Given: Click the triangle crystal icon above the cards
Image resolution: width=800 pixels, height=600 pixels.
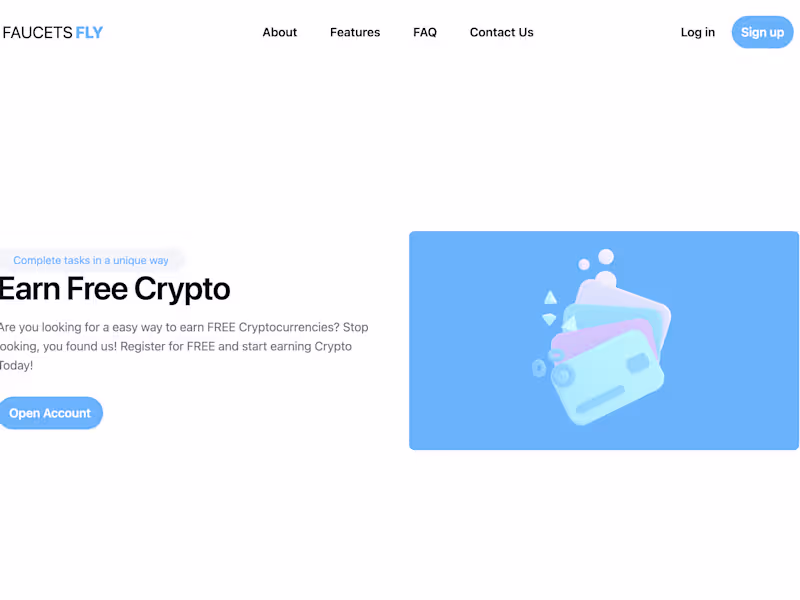Looking at the screenshot, I should 550,297.
